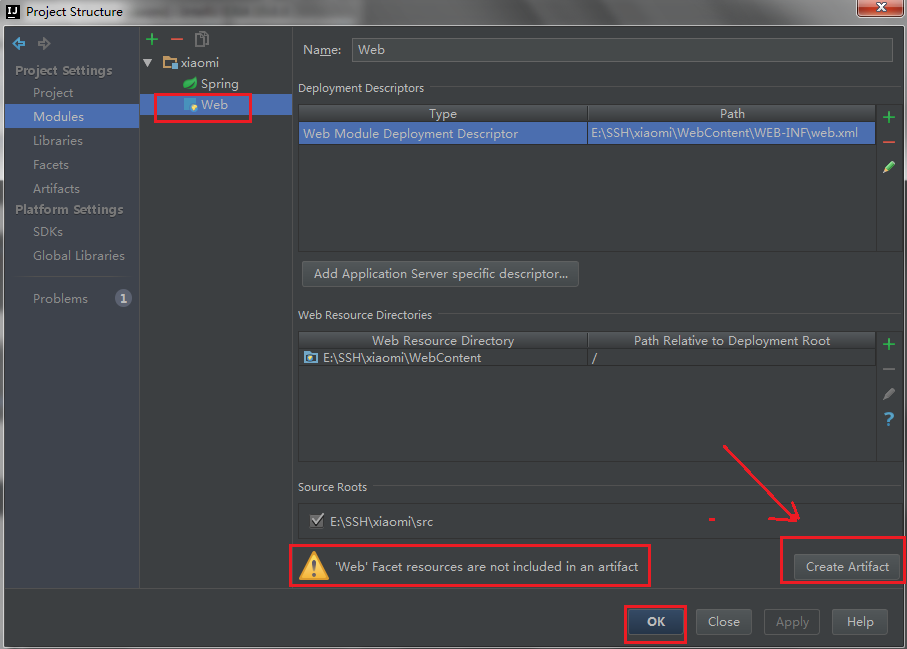Open Global Libraries settings
The image size is (907, 649).
(x=79, y=256)
